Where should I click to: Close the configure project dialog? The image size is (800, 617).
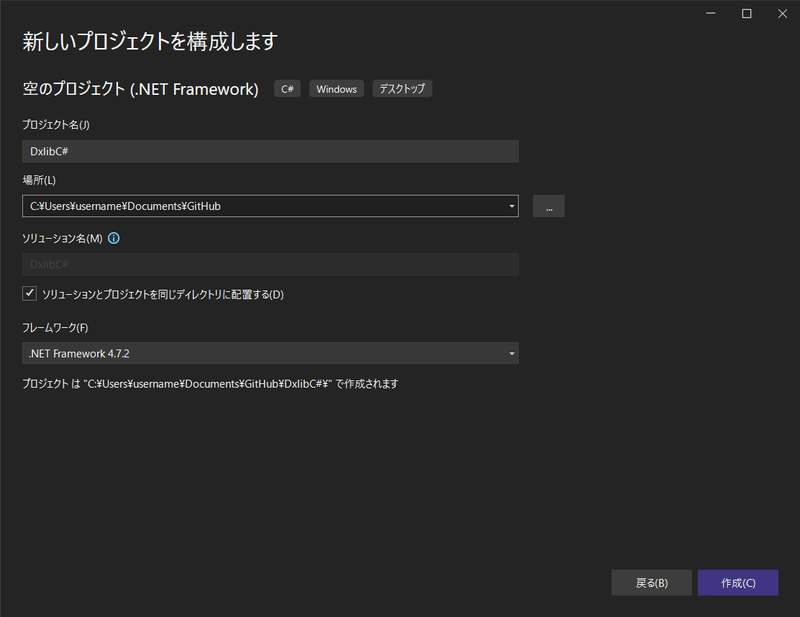[782, 14]
